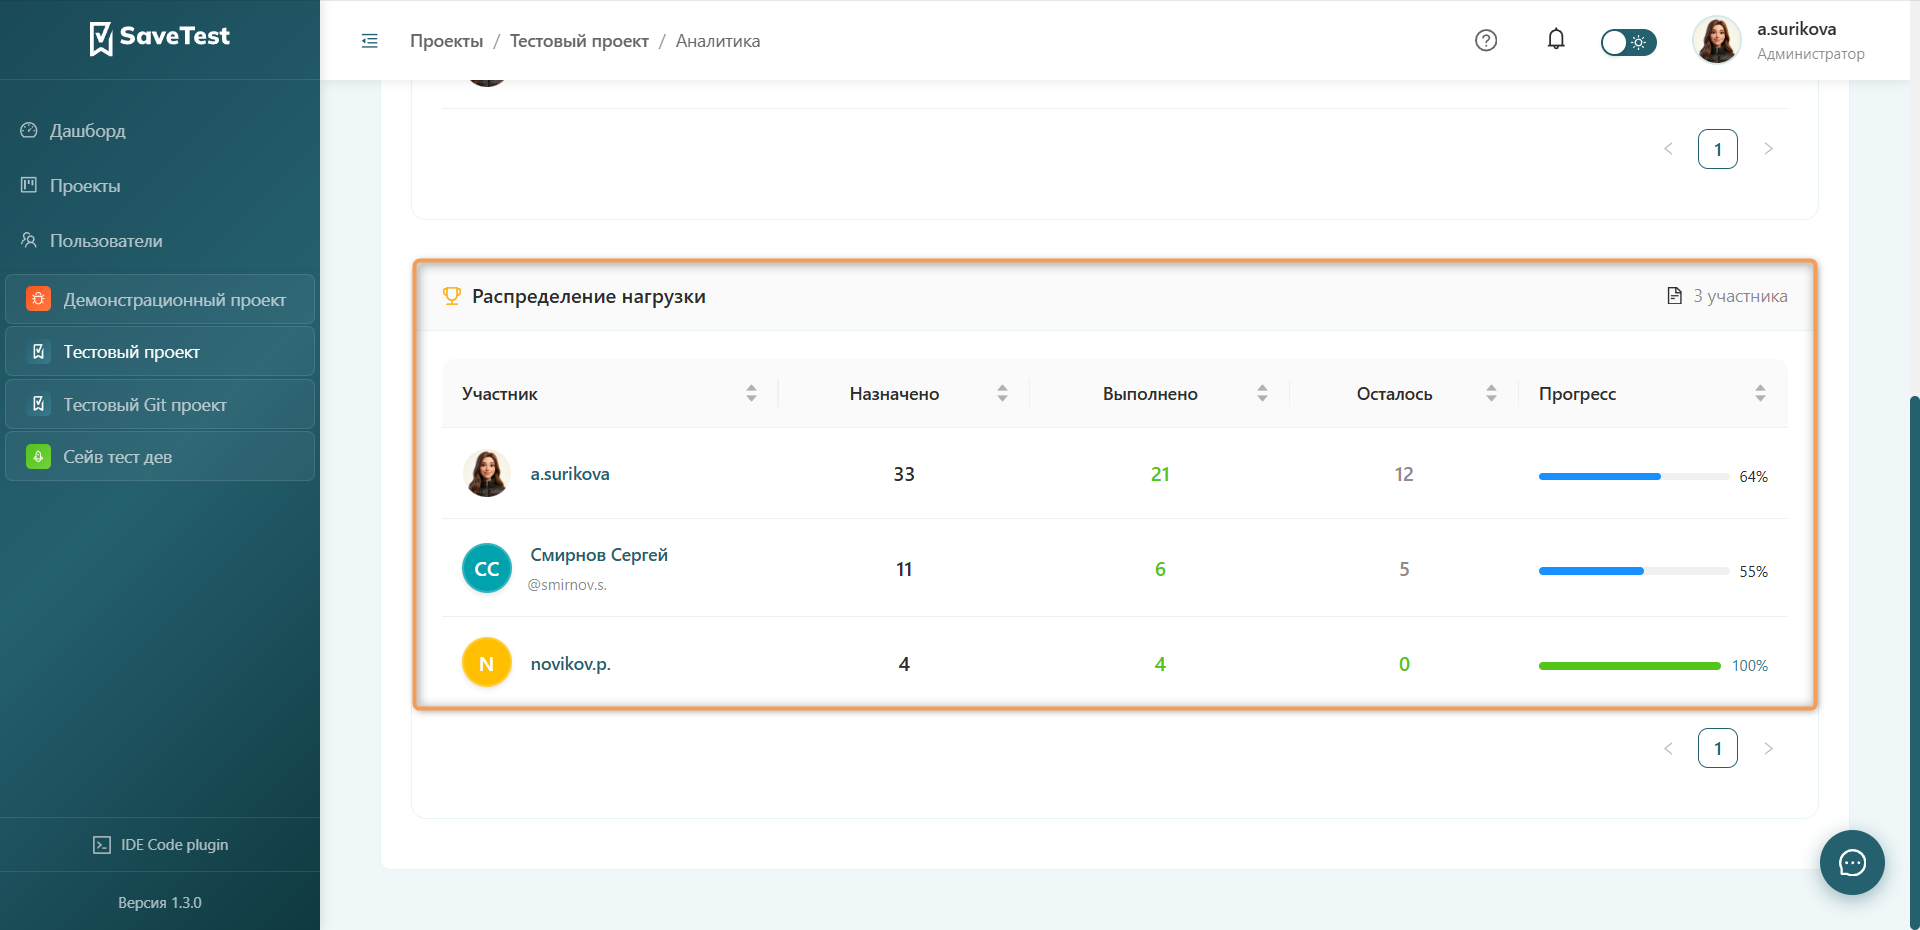
Task: Click remaining value 12 for a.surikova
Action: pos(1404,474)
